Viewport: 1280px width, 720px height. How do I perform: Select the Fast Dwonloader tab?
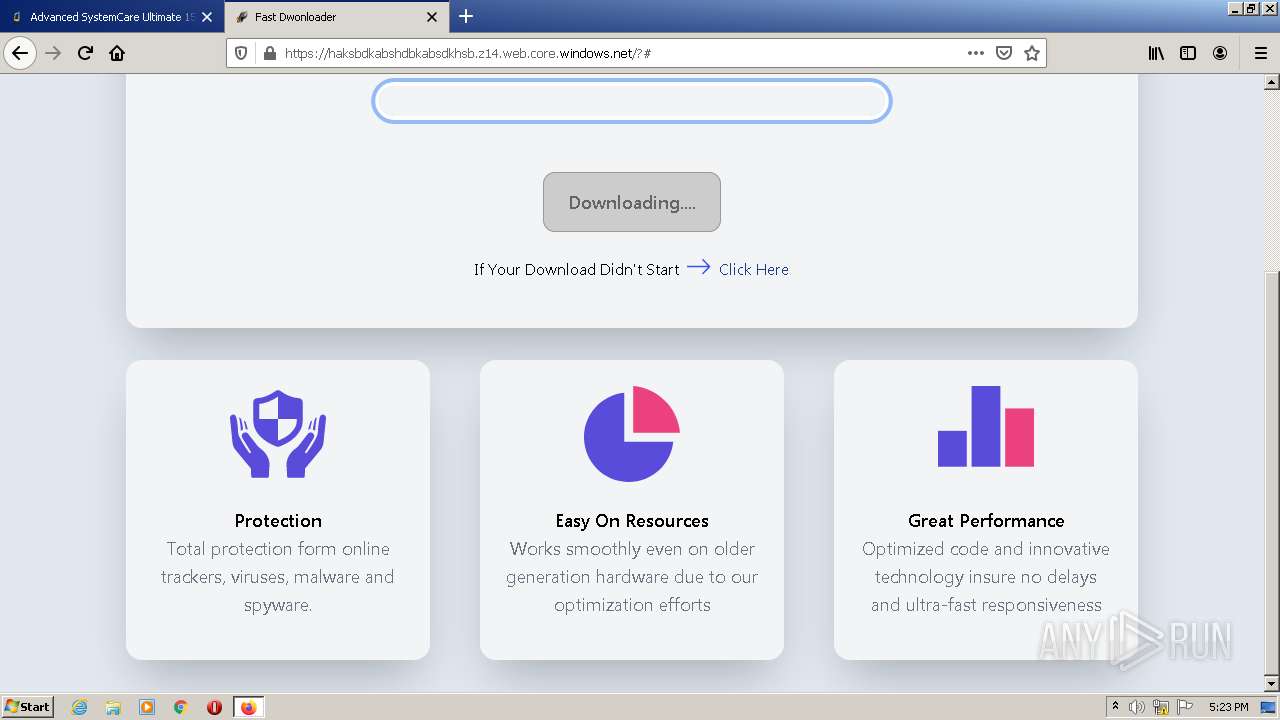tap(337, 17)
